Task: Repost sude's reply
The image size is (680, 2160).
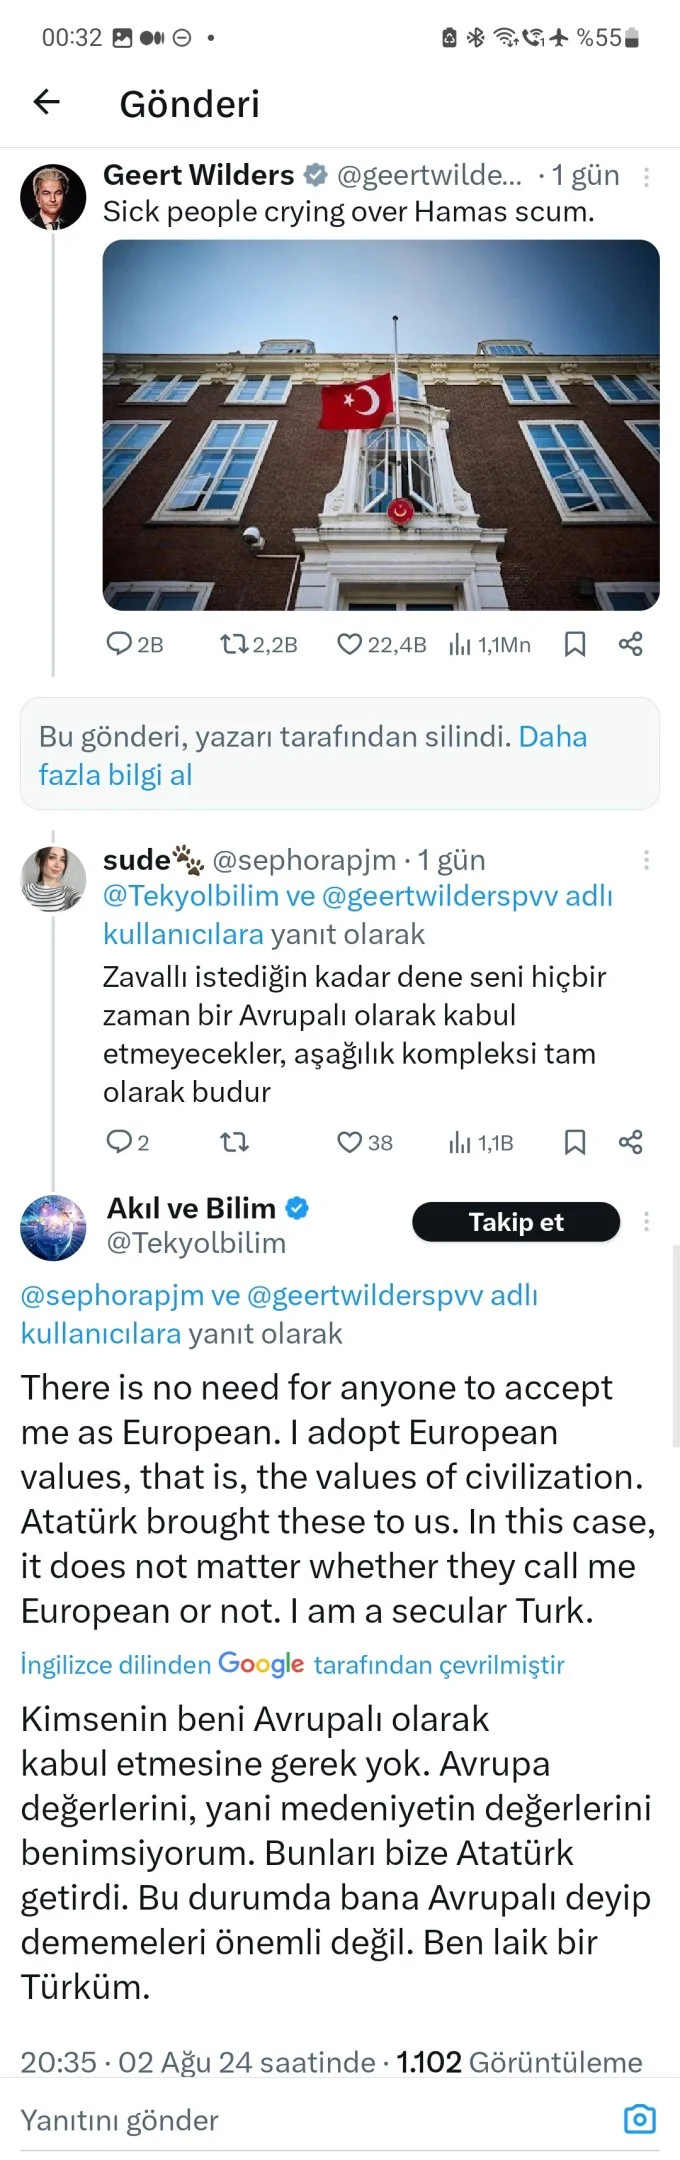Action: [234, 1142]
